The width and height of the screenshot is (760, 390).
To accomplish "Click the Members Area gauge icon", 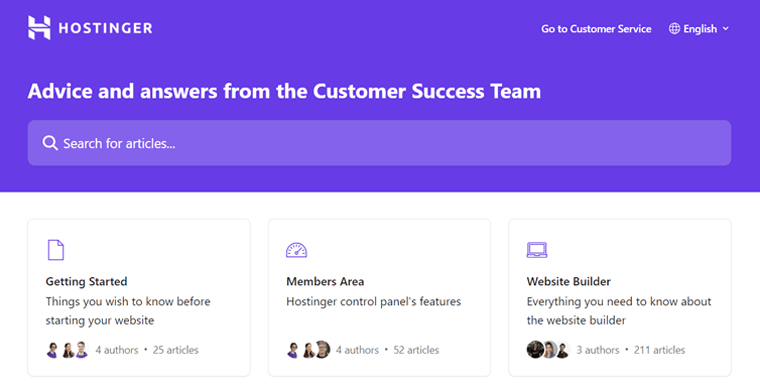I will point(297,250).
